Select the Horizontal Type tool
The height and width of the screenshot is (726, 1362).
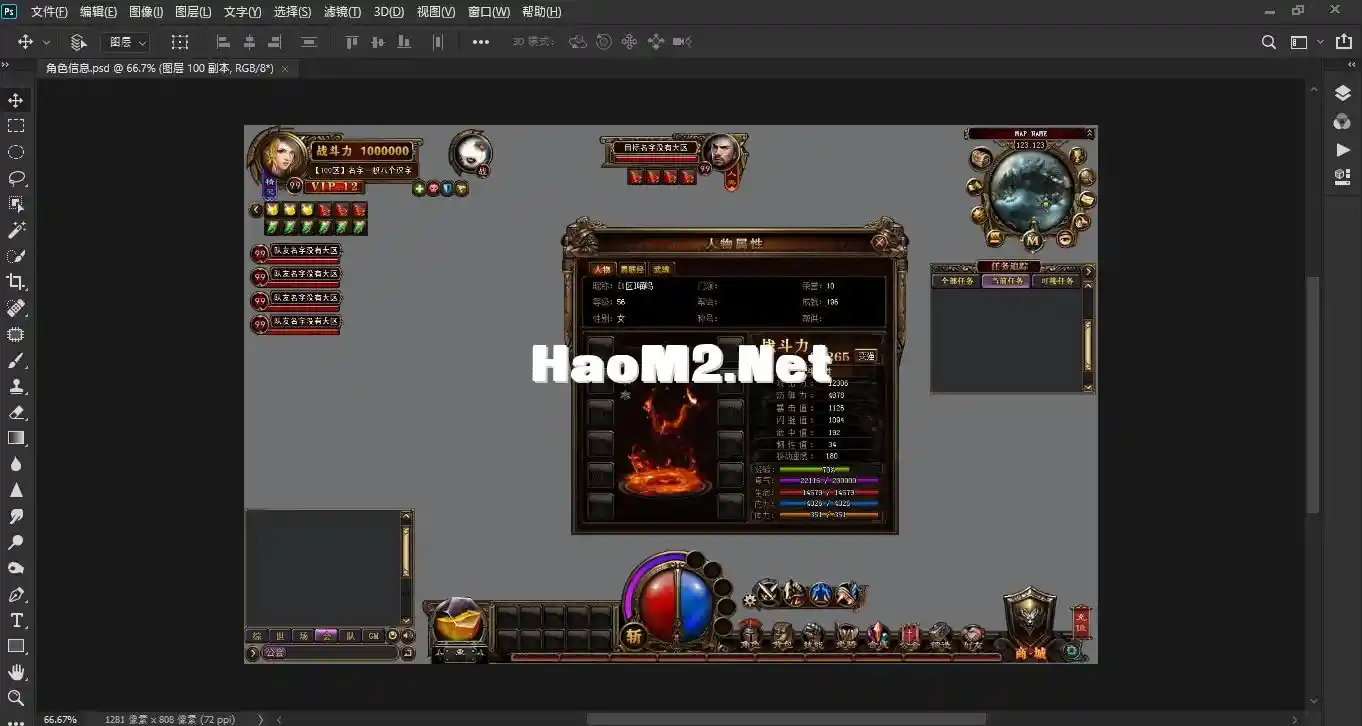tap(16, 620)
